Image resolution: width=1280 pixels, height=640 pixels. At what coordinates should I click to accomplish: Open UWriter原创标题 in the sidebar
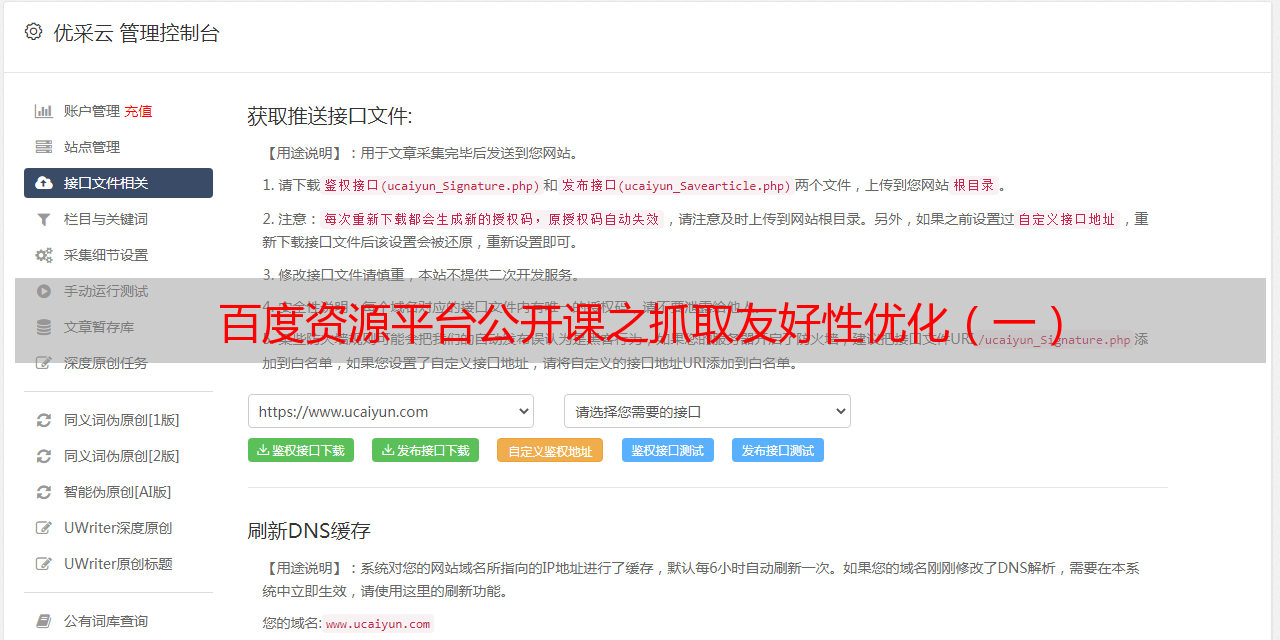tap(118, 564)
